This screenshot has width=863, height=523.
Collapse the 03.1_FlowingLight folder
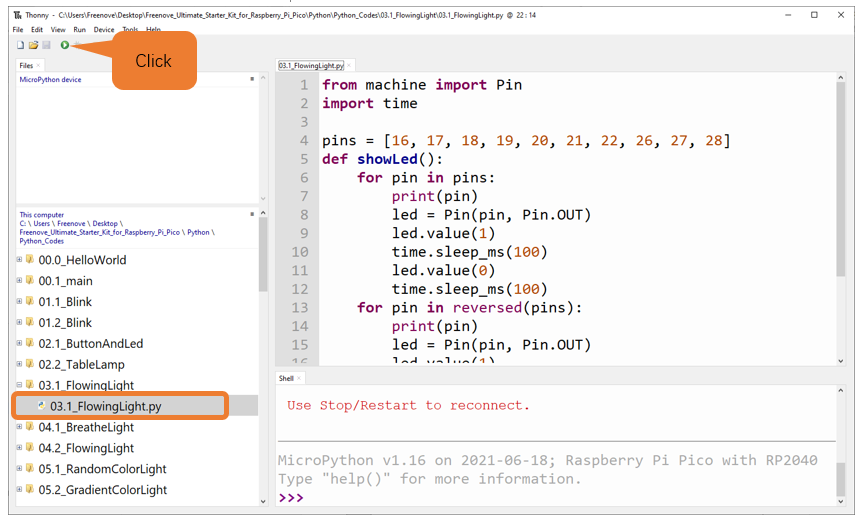19,385
